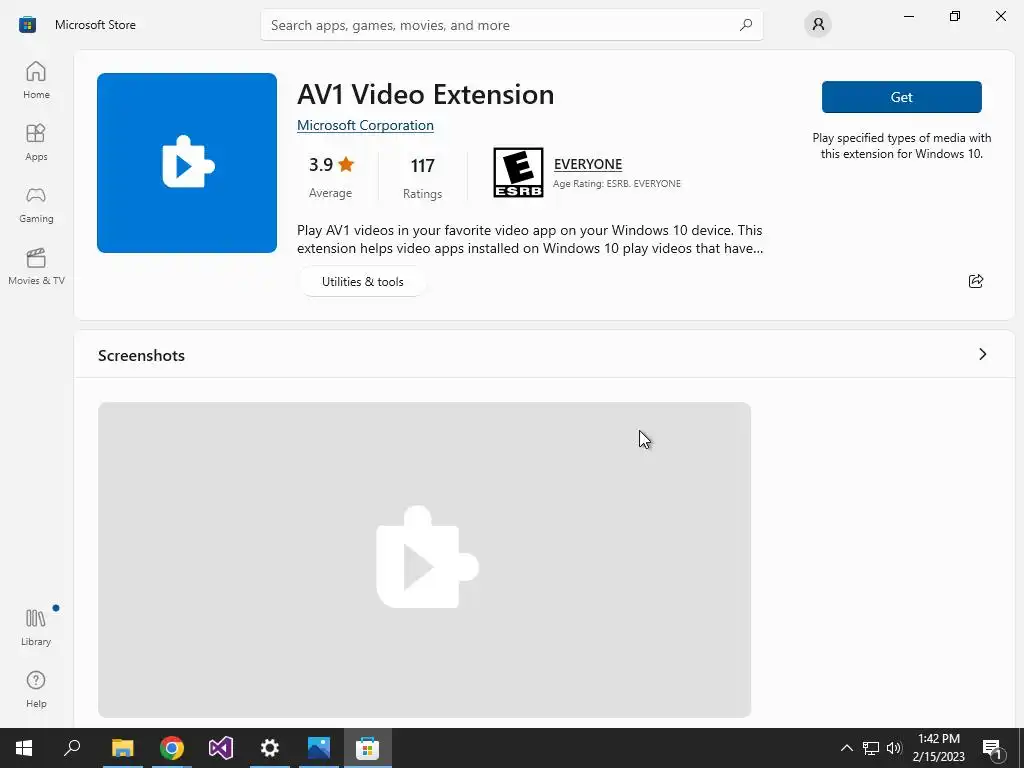This screenshot has width=1024, height=768.
Task: Open Movies & TV section
Action: [36, 266]
